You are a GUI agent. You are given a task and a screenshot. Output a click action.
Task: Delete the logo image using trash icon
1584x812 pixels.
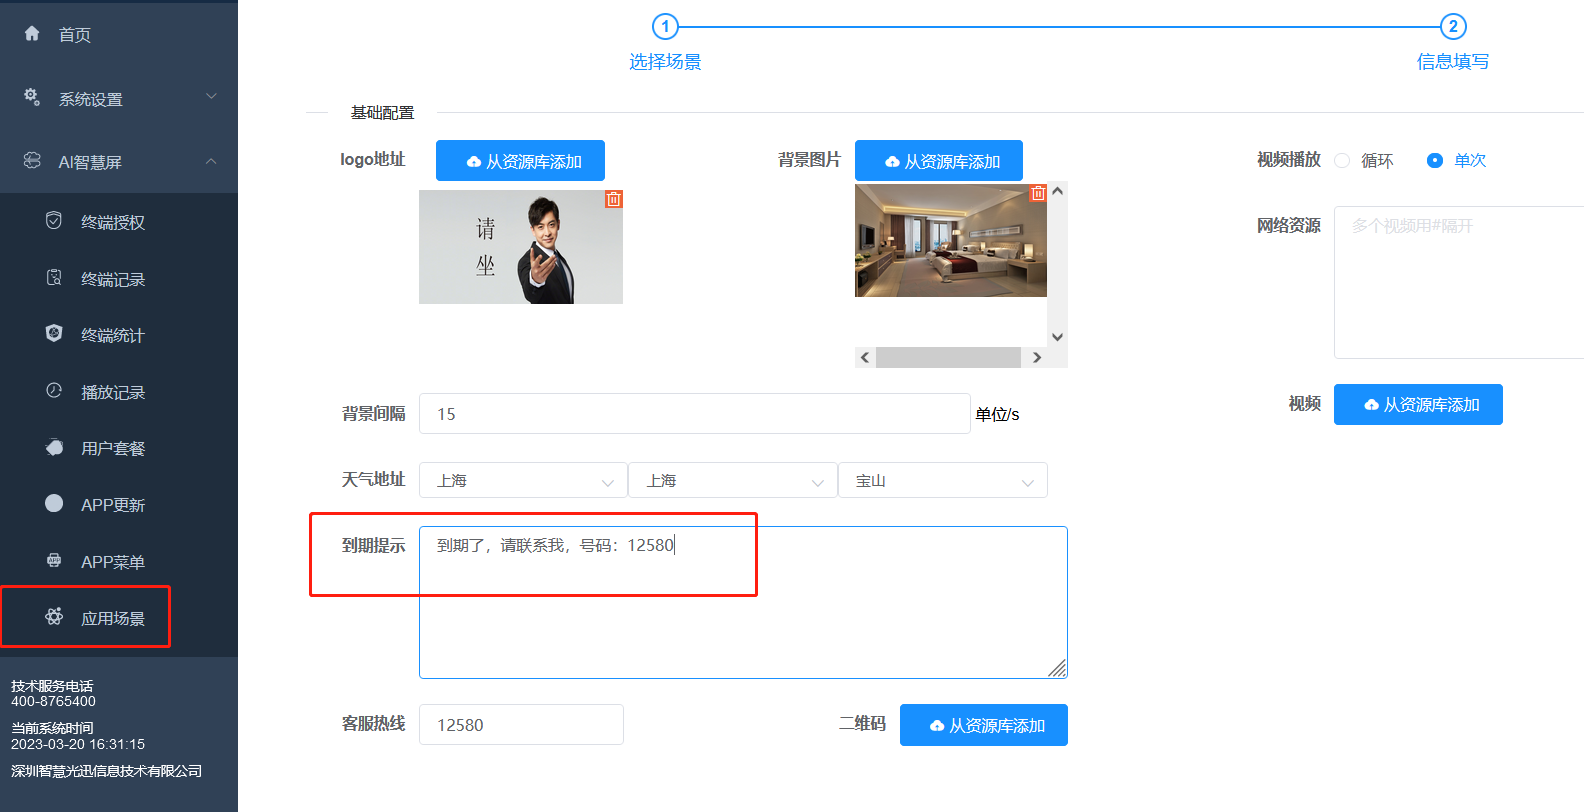(613, 199)
